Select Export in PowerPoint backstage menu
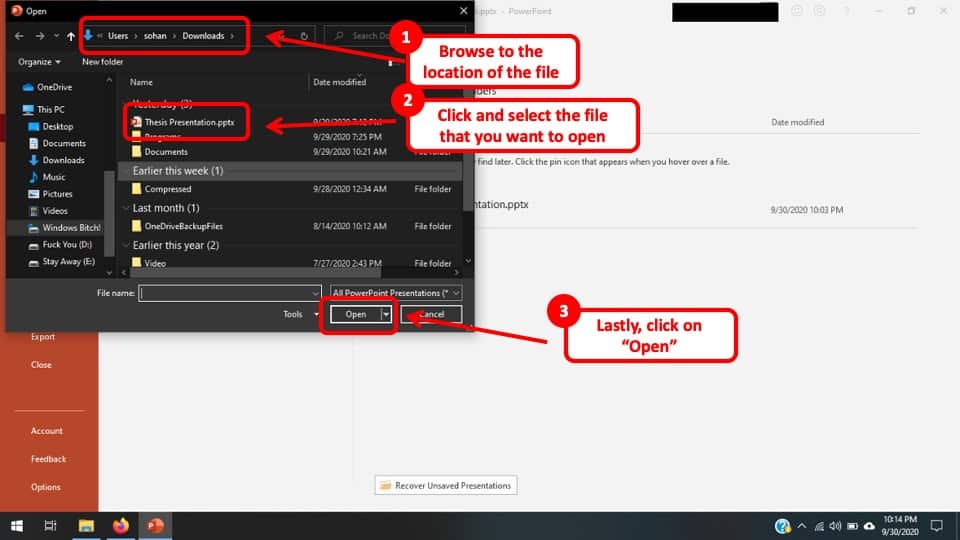Image resolution: width=960 pixels, height=540 pixels. tap(43, 337)
